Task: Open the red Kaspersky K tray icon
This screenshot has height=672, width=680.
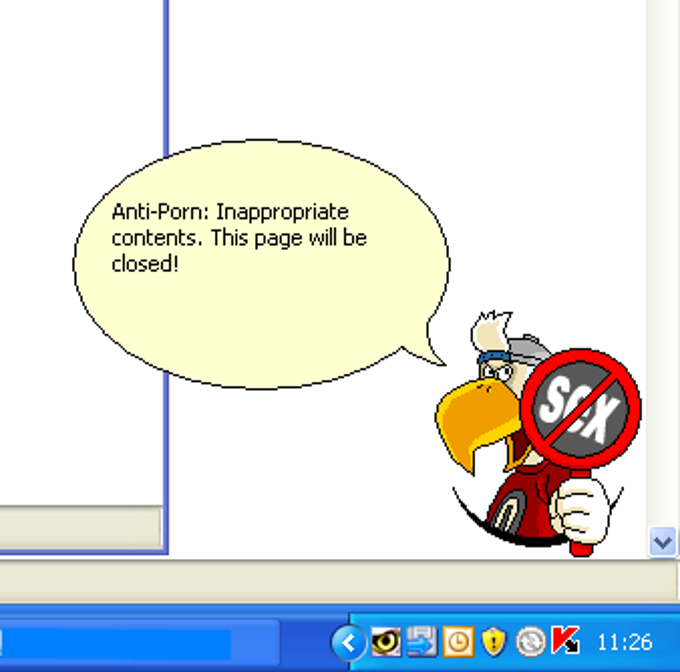Action: (x=566, y=640)
